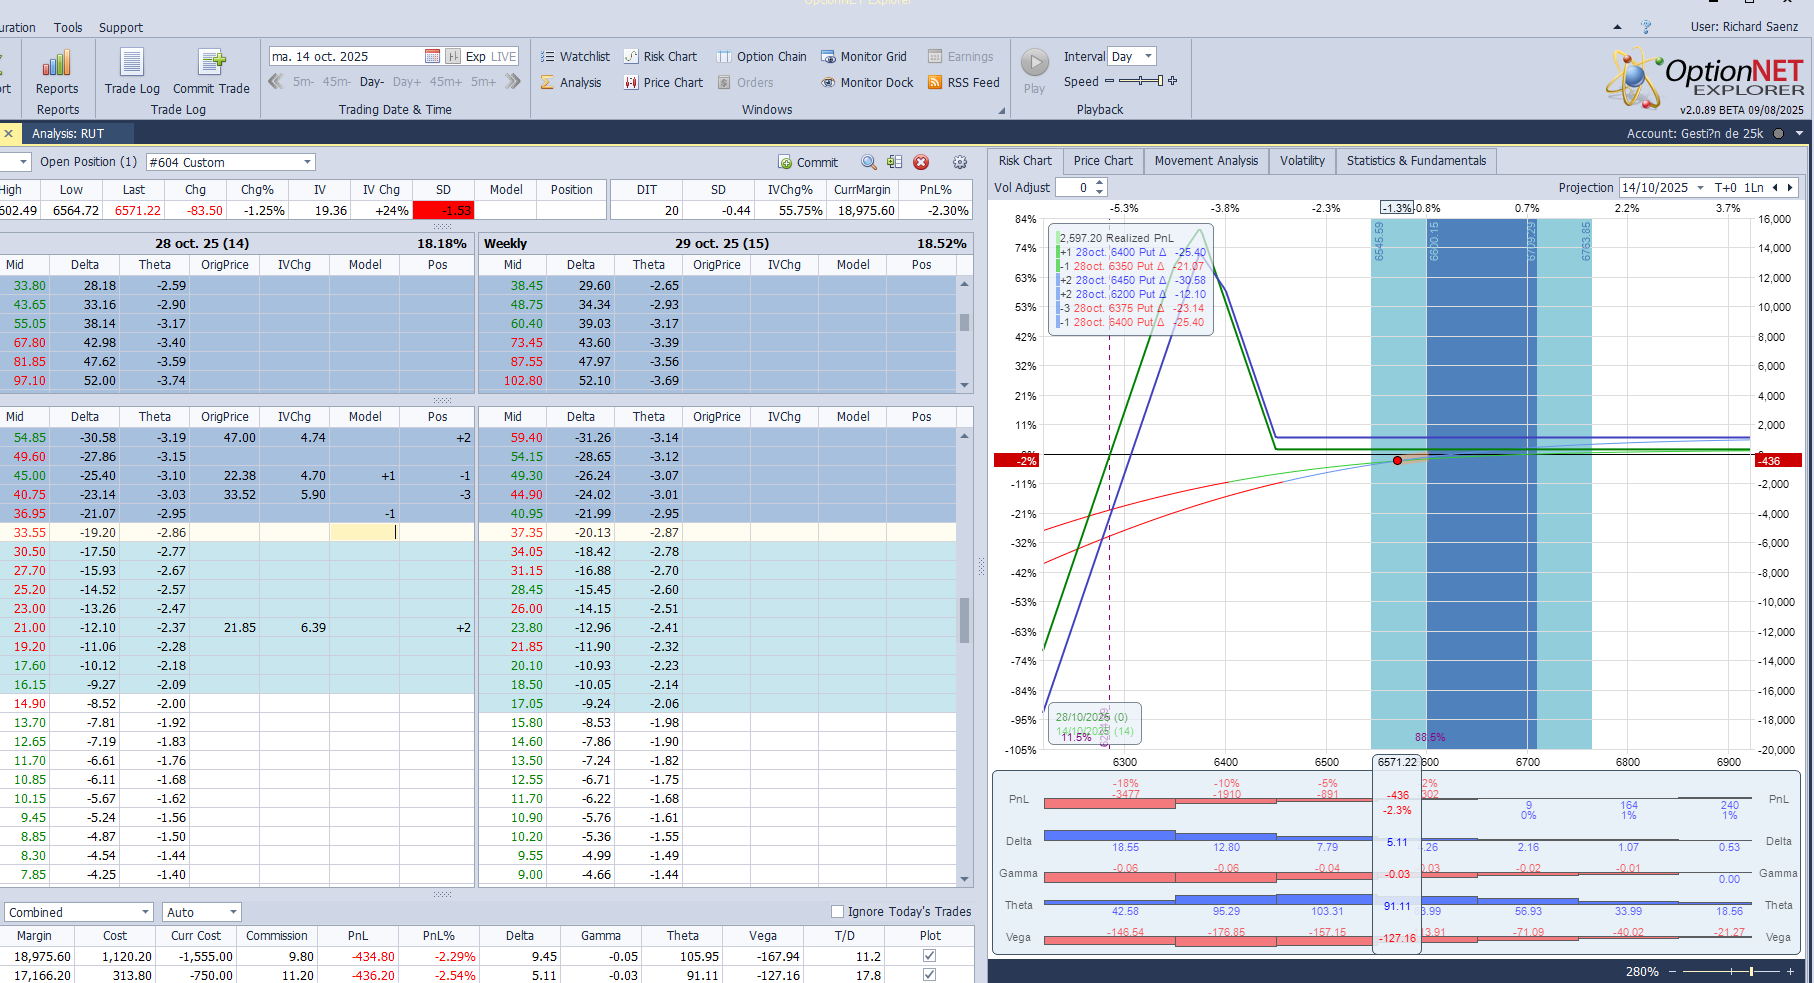Viewport: 1814px width, 983px height.
Task: Click the help question mark icon
Action: coord(1646,27)
